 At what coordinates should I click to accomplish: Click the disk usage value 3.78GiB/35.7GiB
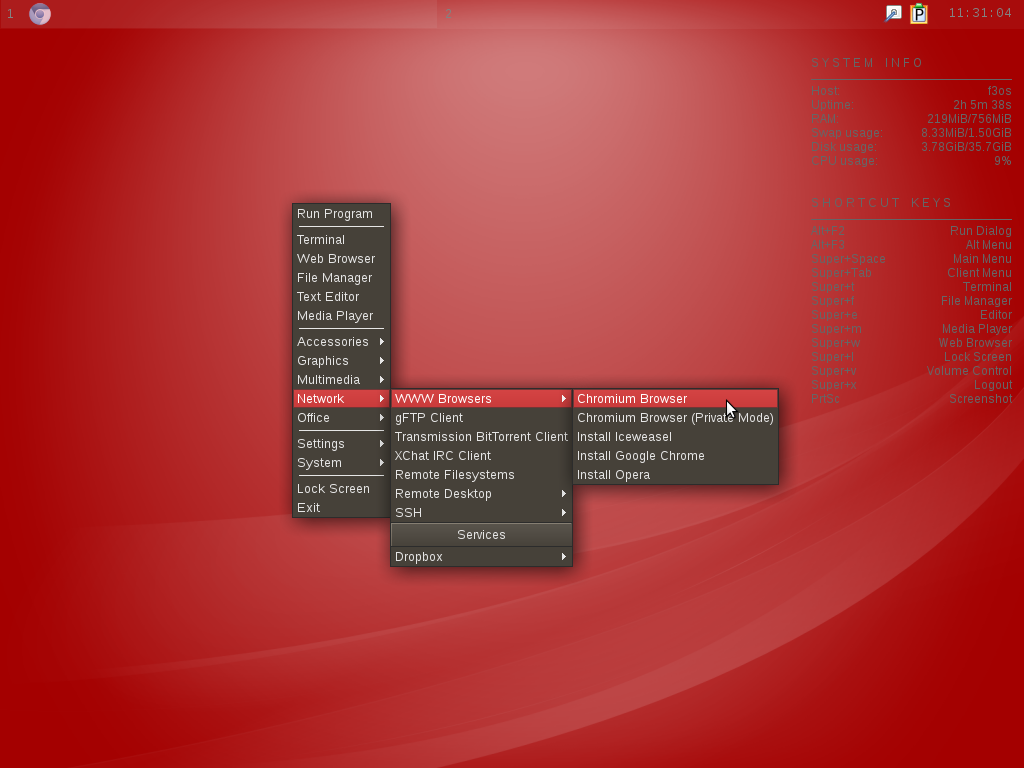966,147
